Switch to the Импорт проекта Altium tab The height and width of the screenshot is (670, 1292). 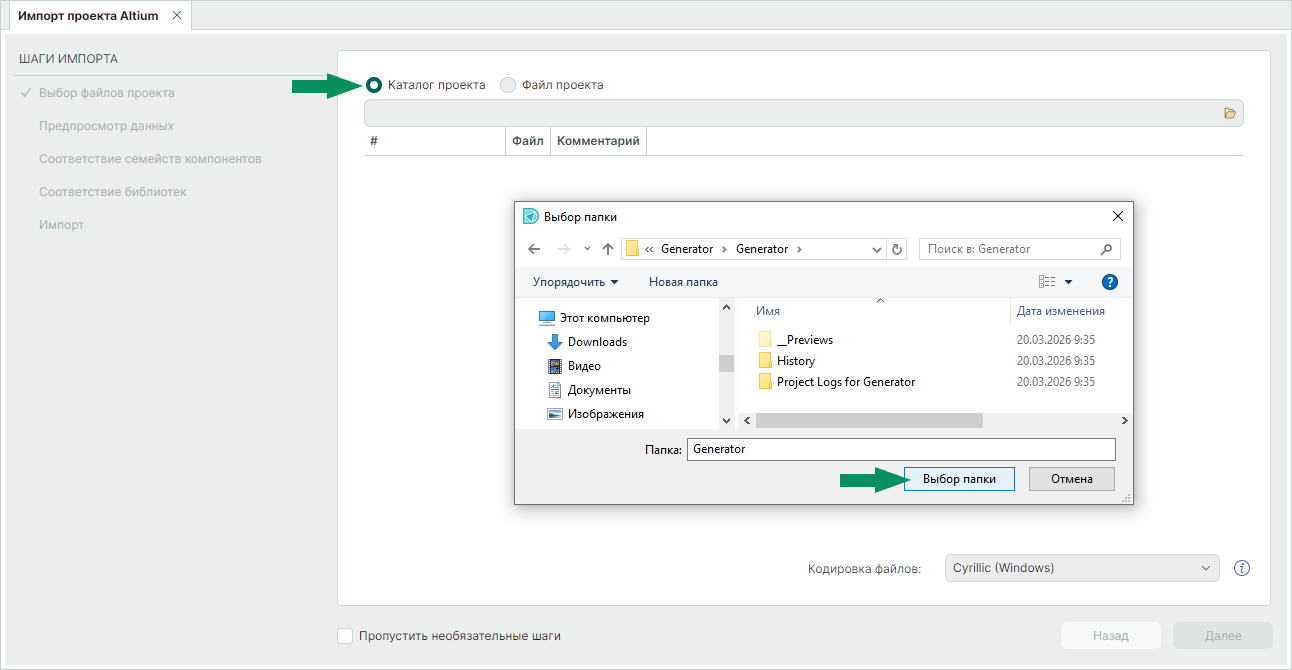coord(88,16)
